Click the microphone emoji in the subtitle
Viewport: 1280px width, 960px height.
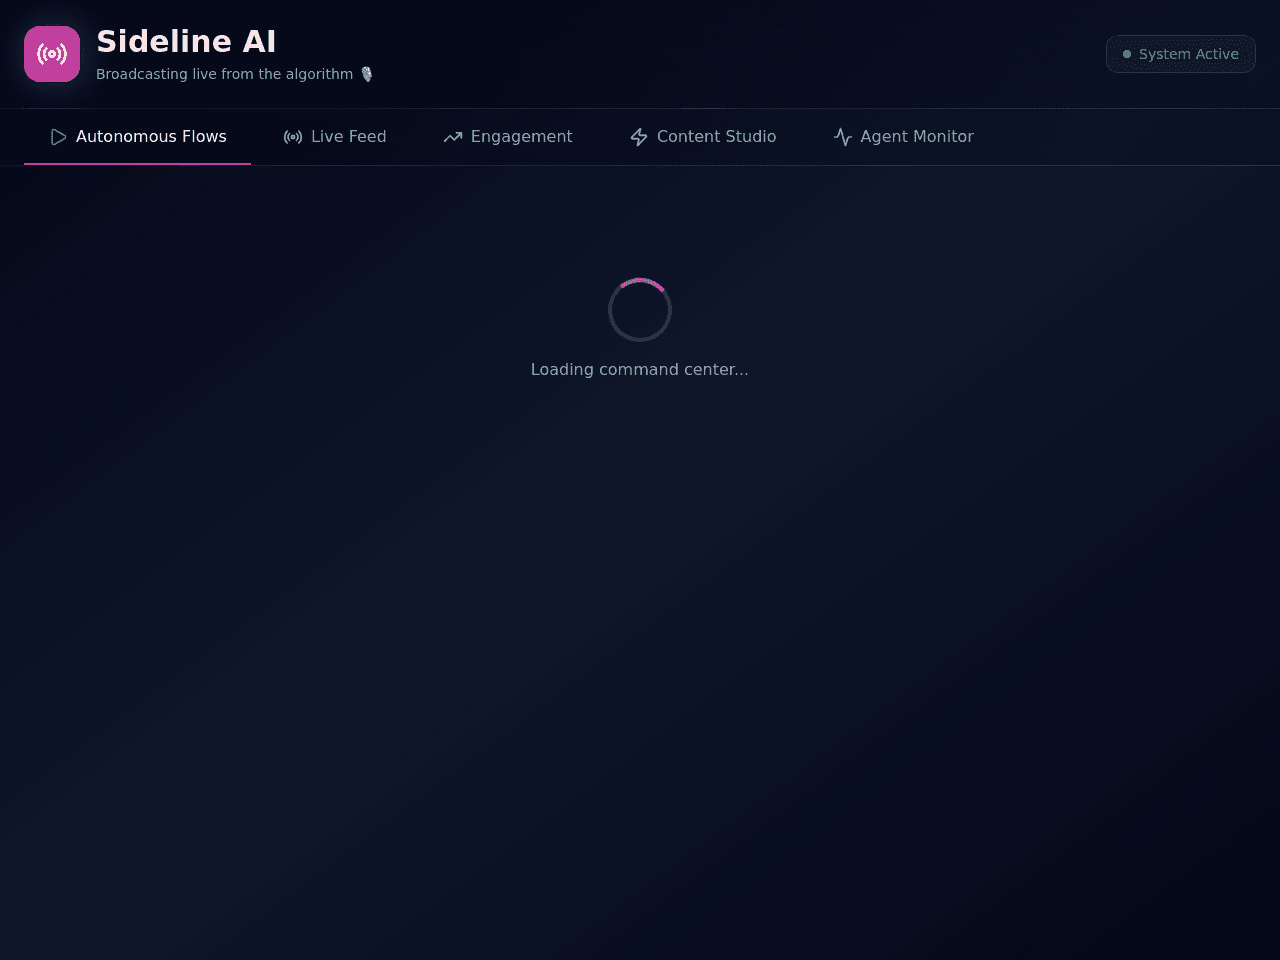pos(366,74)
